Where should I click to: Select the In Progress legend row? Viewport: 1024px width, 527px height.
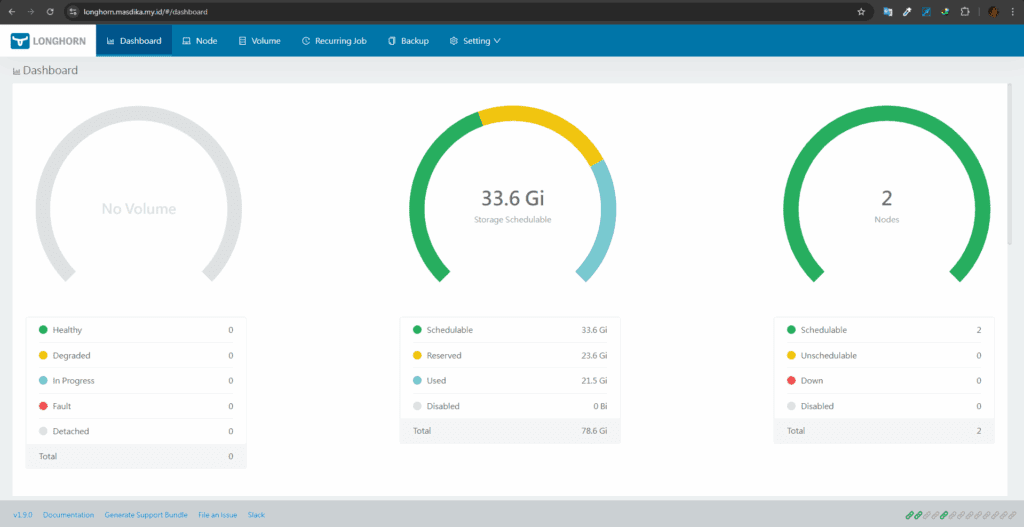[x=136, y=381]
